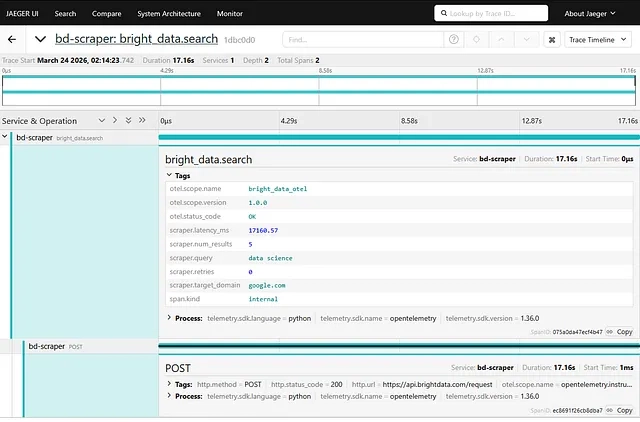This screenshot has height=422, width=640.
Task: Copy SpanID of bright_data.search span
Action: 620,331
